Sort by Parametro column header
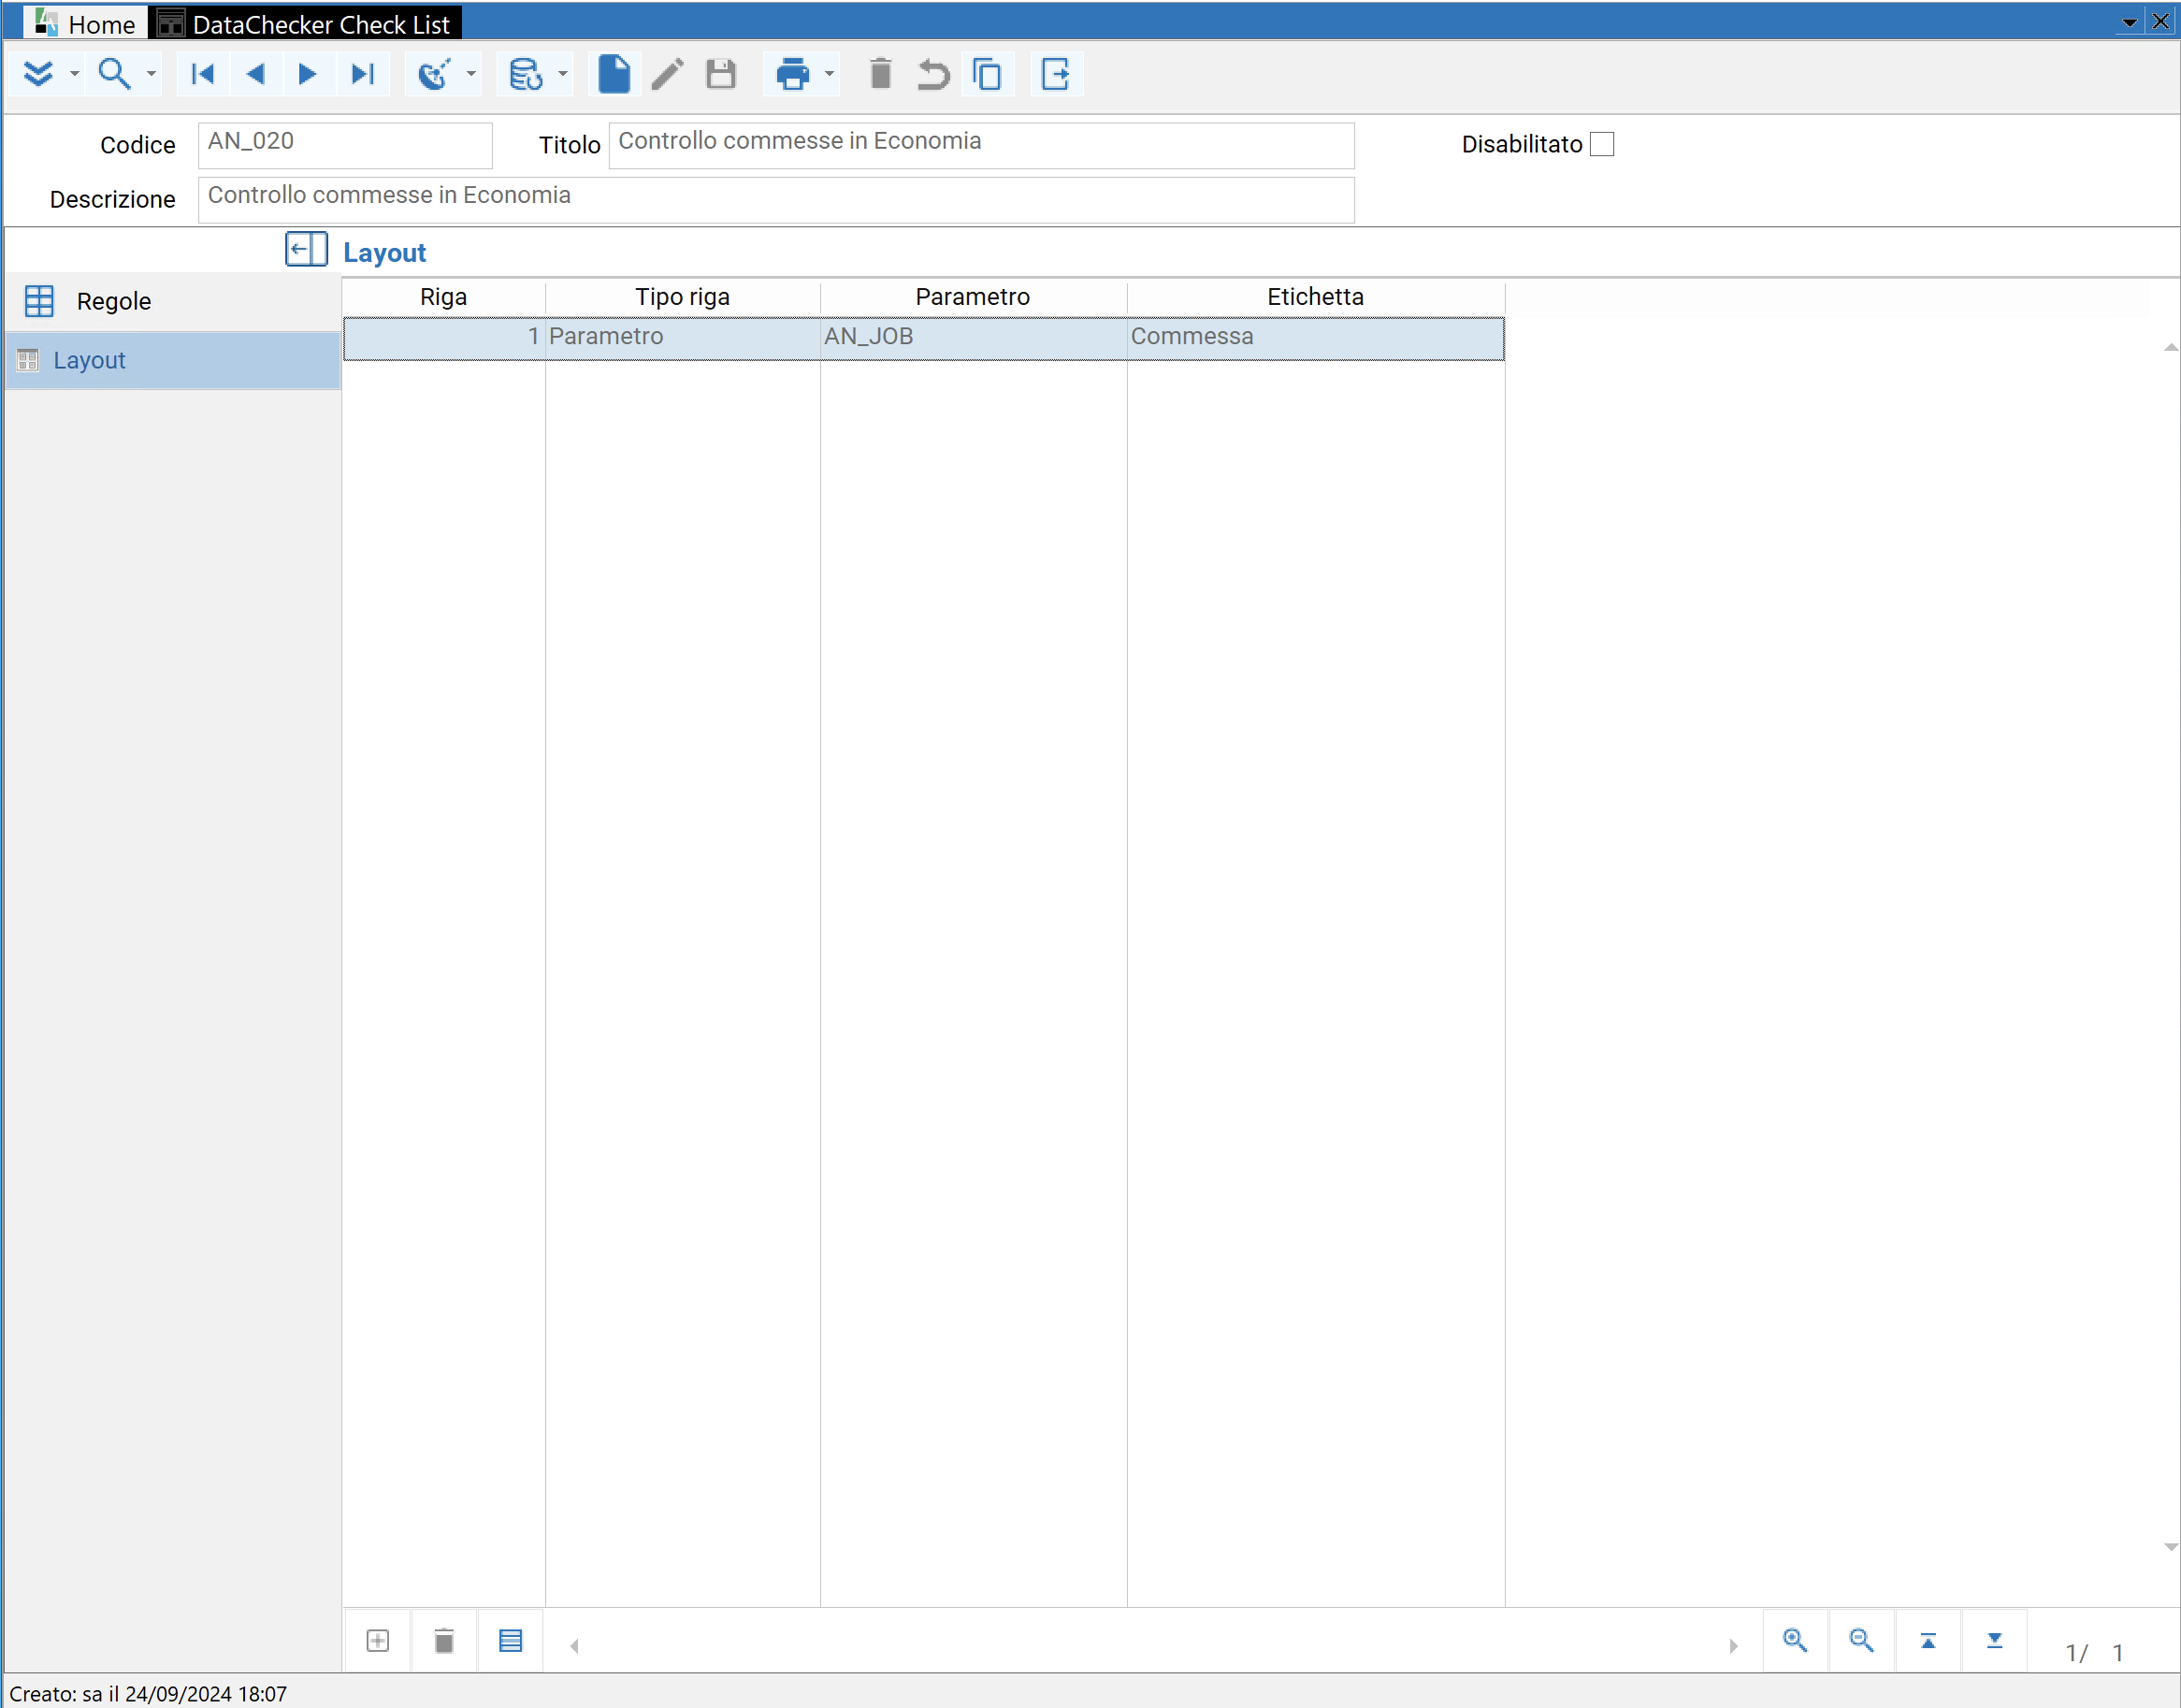 click(x=973, y=297)
